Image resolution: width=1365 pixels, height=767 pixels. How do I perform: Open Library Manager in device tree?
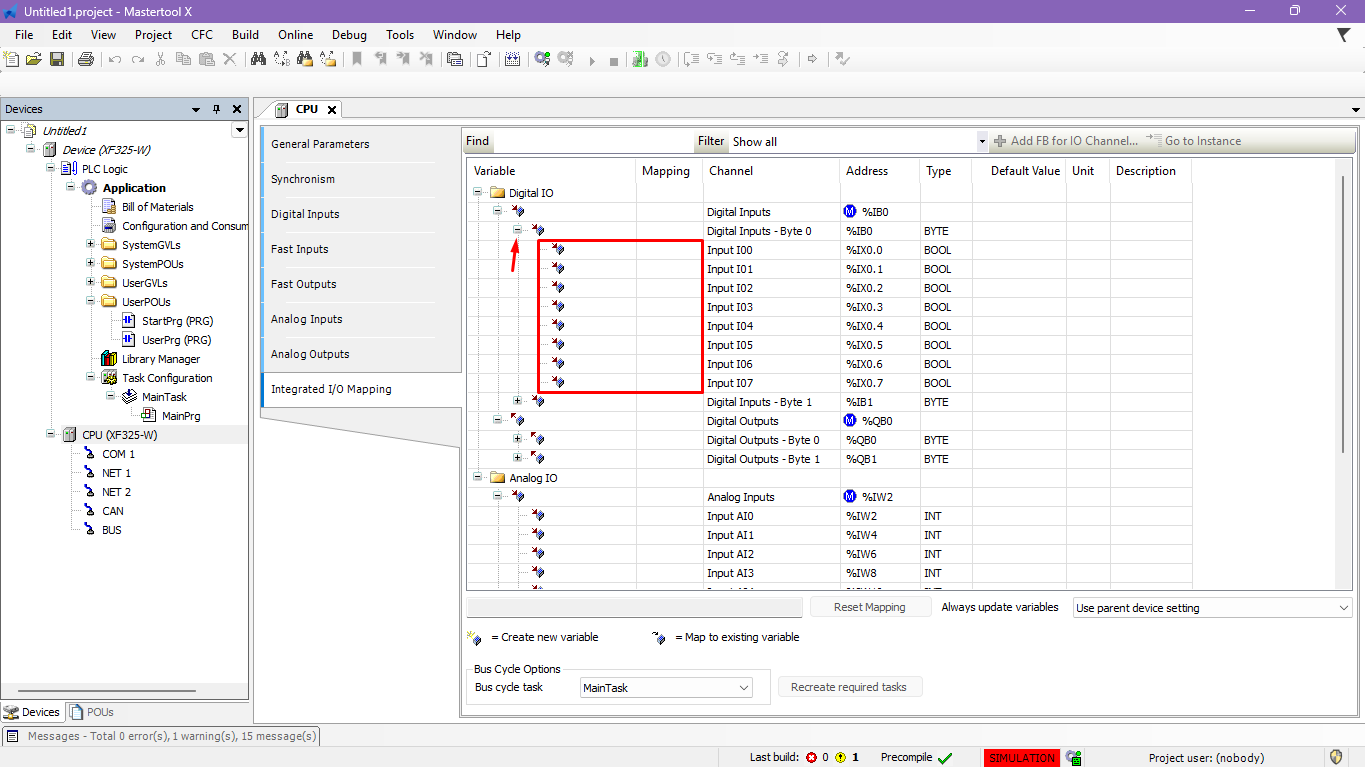coord(160,359)
